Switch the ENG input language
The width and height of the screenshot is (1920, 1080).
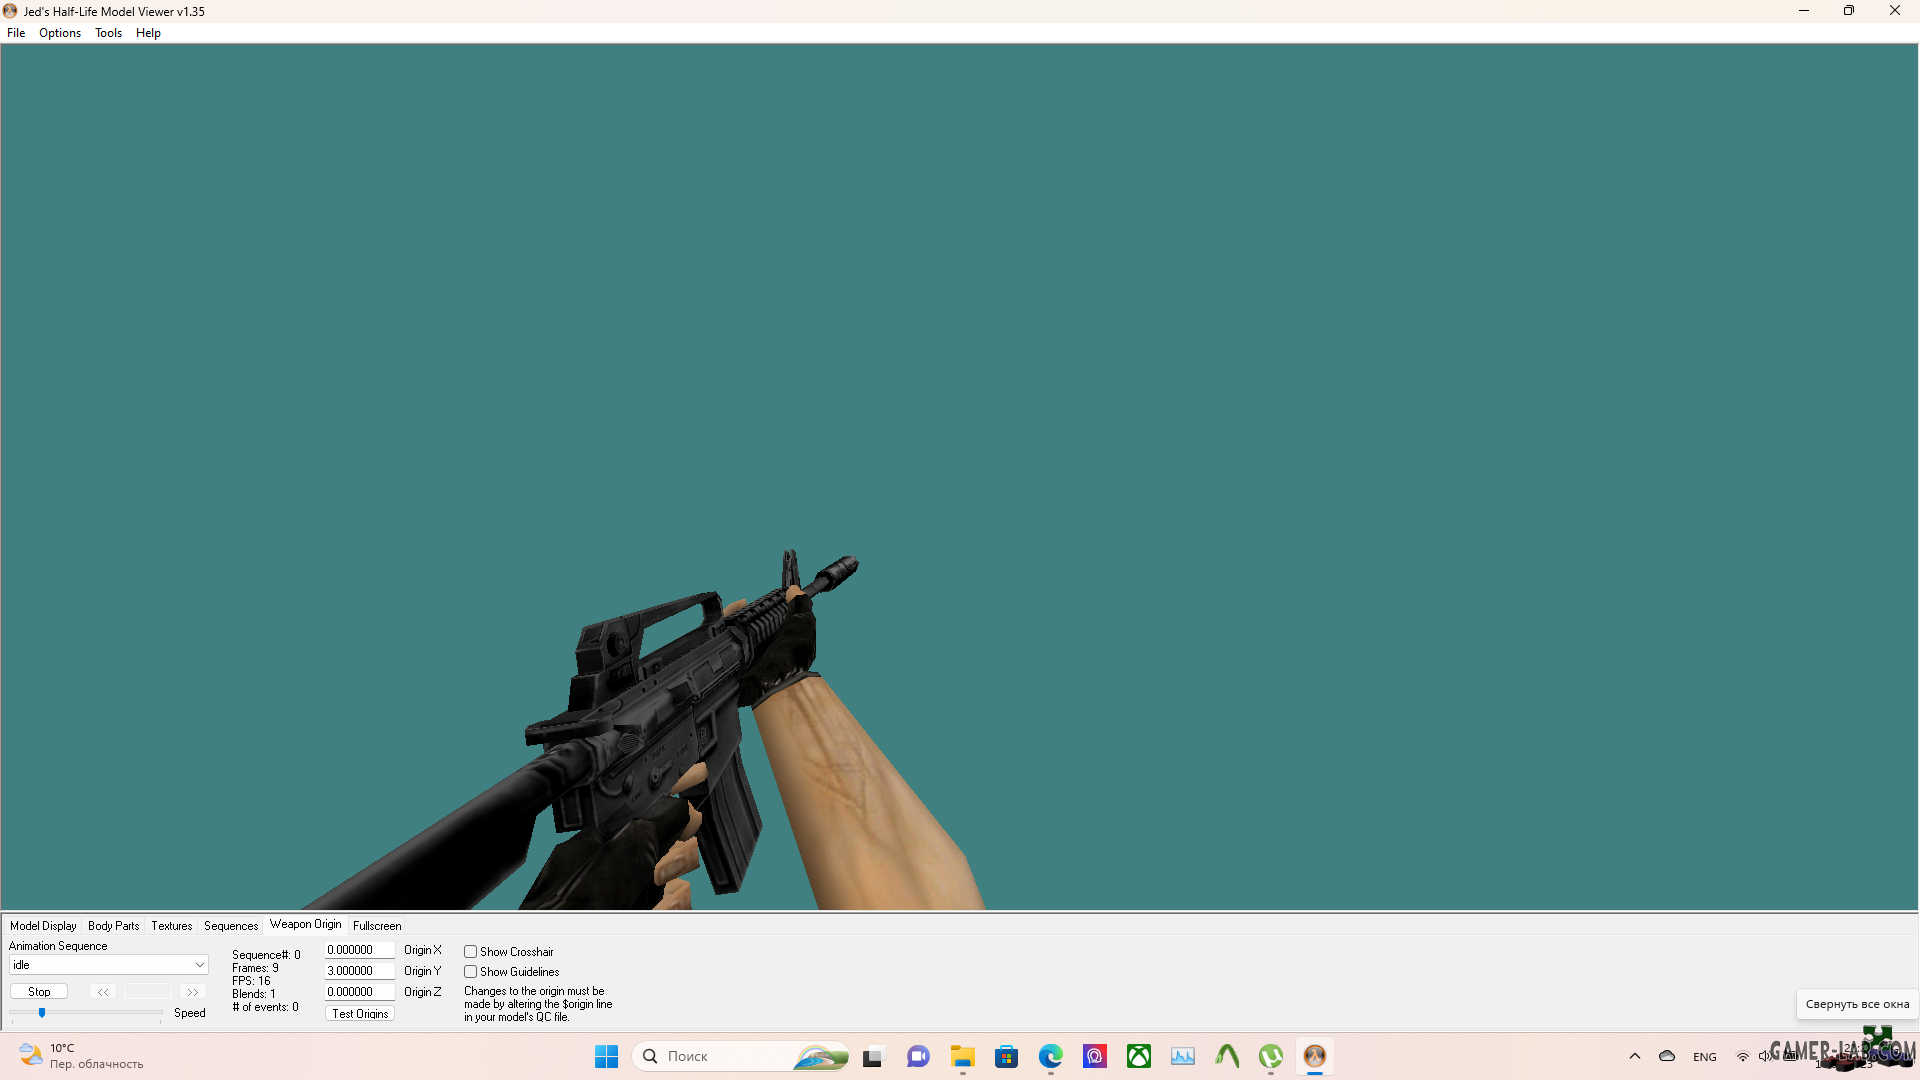click(x=1704, y=1057)
